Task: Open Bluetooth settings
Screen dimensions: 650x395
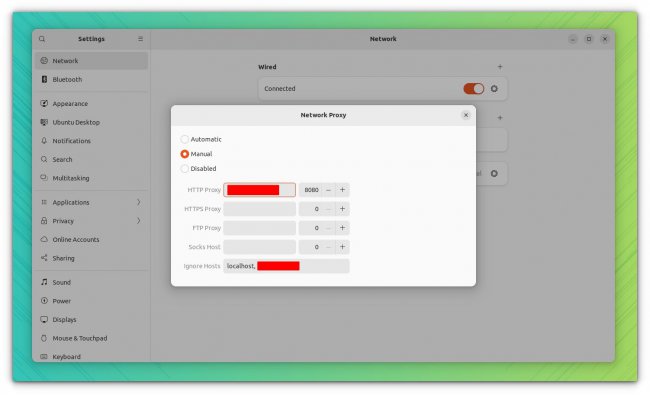Action: [x=91, y=80]
